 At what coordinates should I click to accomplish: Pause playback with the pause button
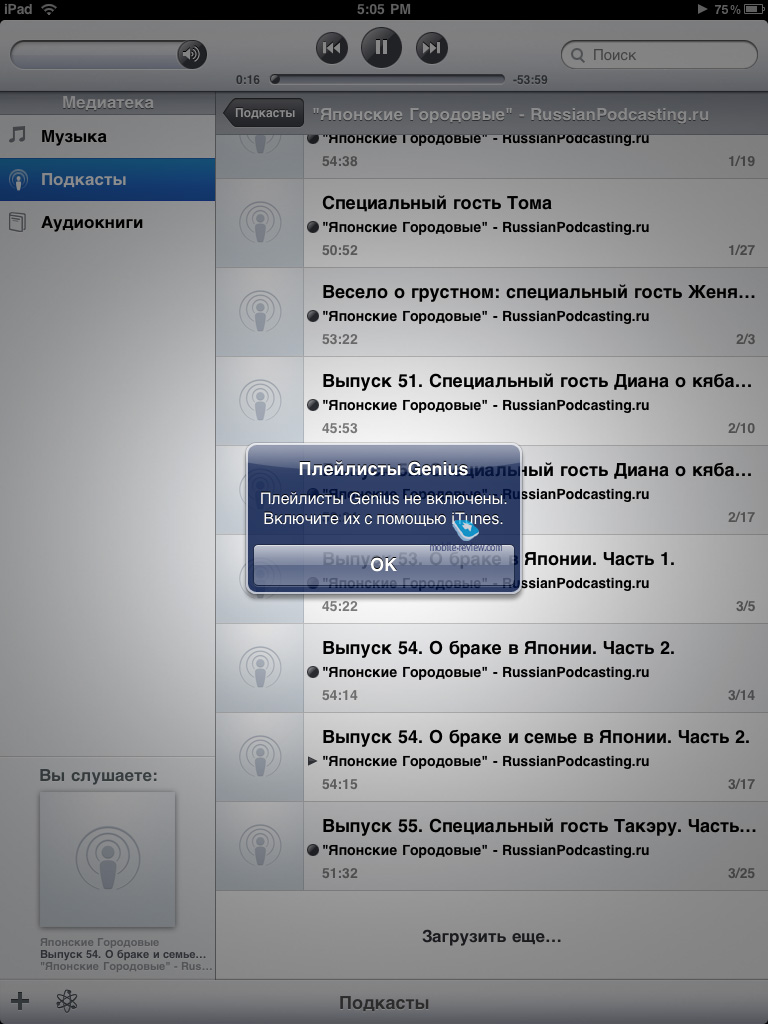381,47
